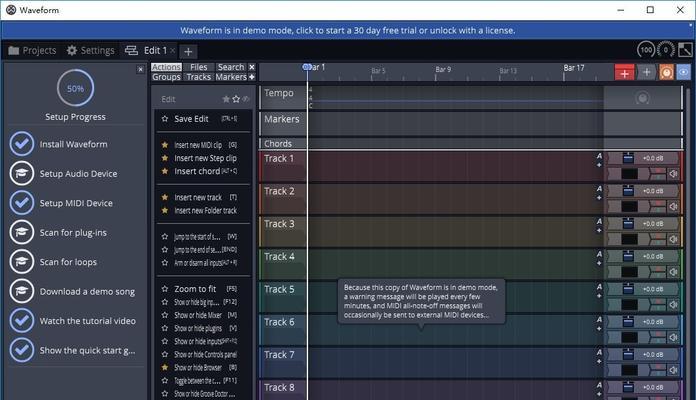Image resolution: width=696 pixels, height=400 pixels.
Task: Open the Actions tab
Action: [x=166, y=67]
